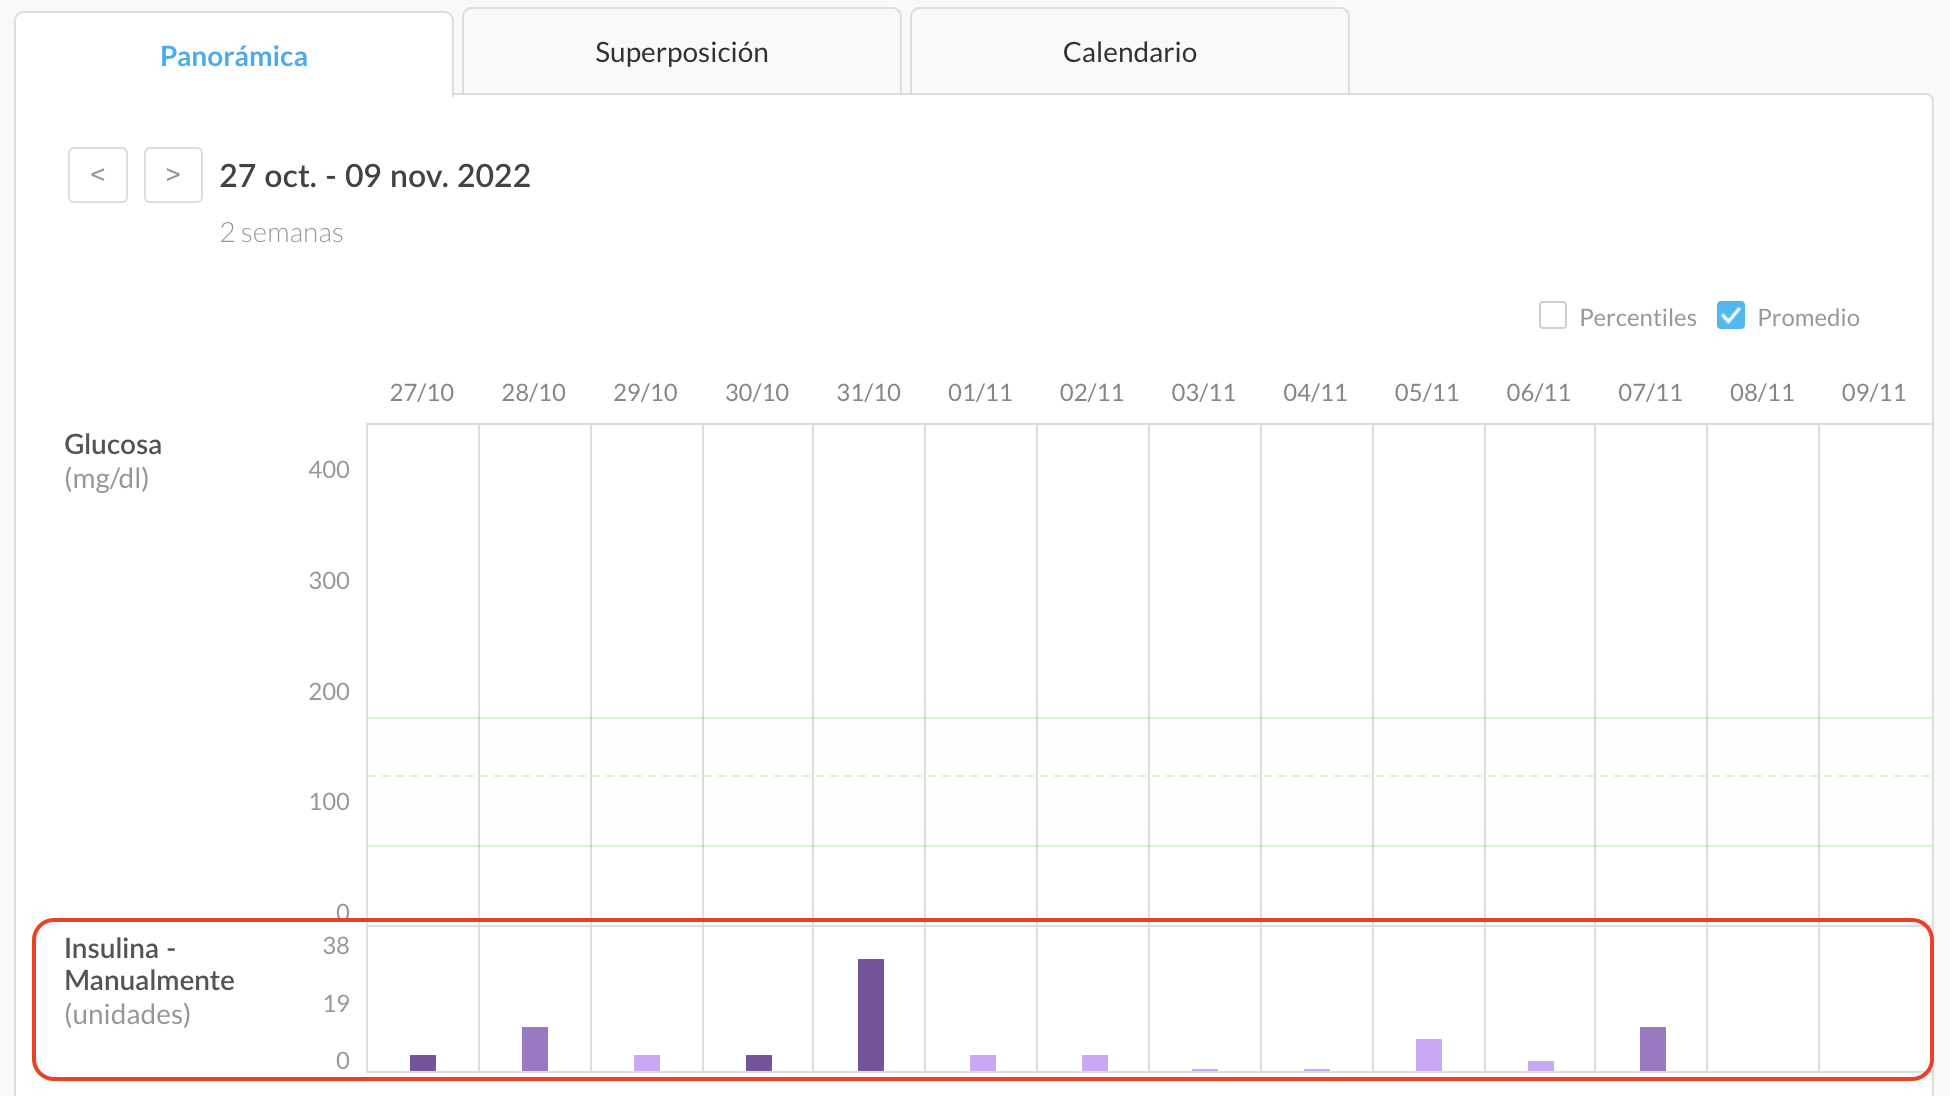Click the 400 glucose axis value
Image resolution: width=1950 pixels, height=1096 pixels.
point(329,470)
